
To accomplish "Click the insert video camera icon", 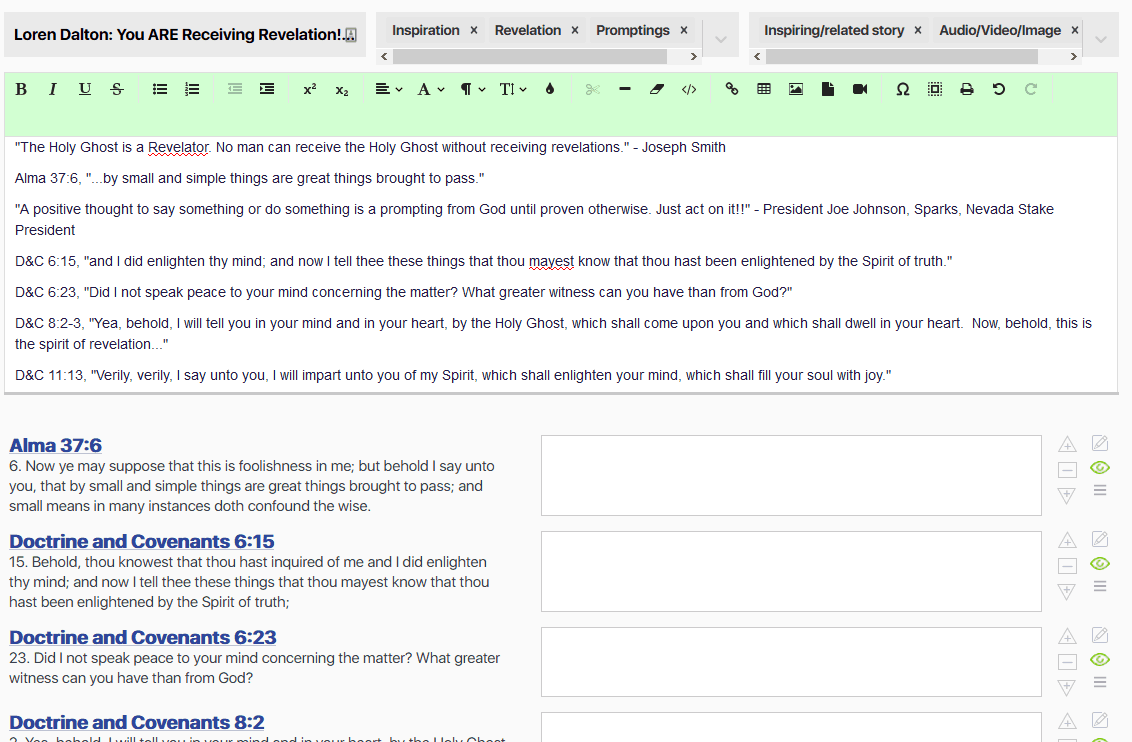I will pyautogui.click(x=860, y=89).
